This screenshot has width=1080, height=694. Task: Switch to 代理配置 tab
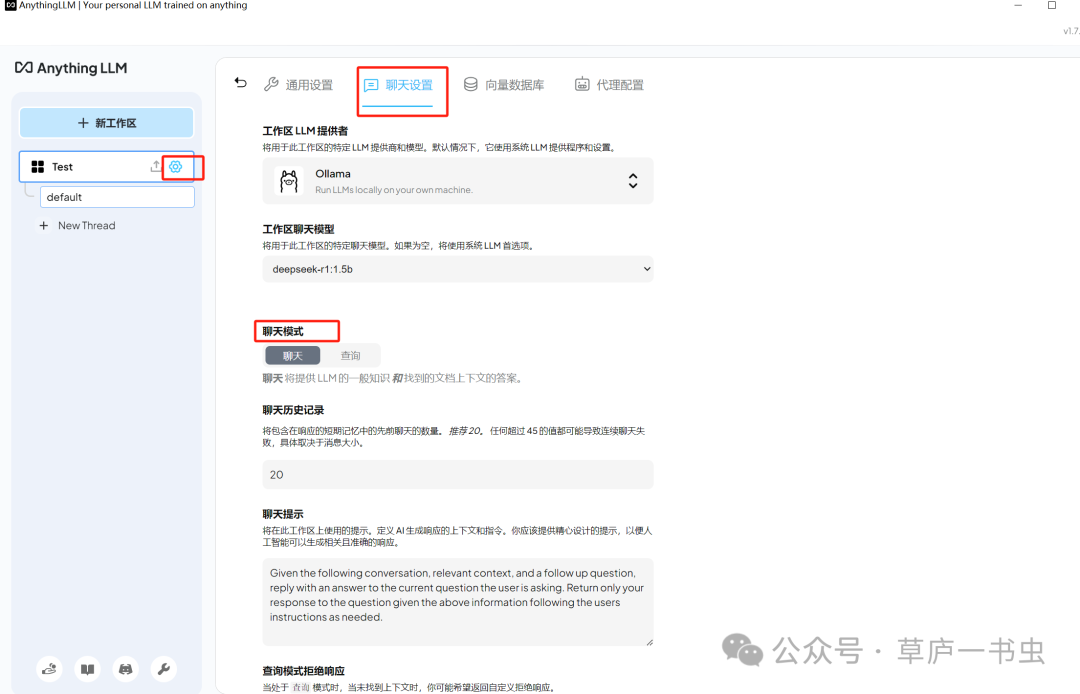point(610,85)
